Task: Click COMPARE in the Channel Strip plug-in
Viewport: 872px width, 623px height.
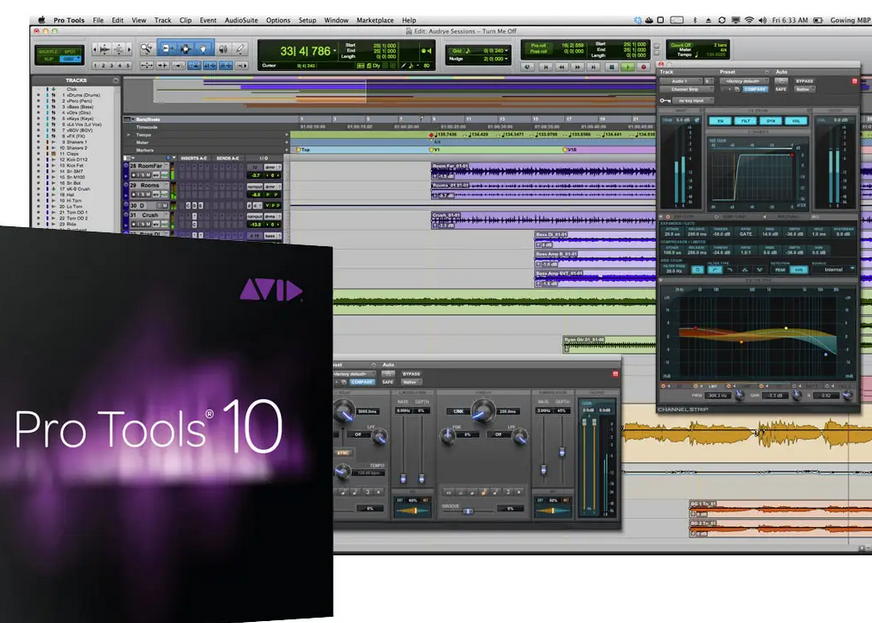Action: (755, 89)
